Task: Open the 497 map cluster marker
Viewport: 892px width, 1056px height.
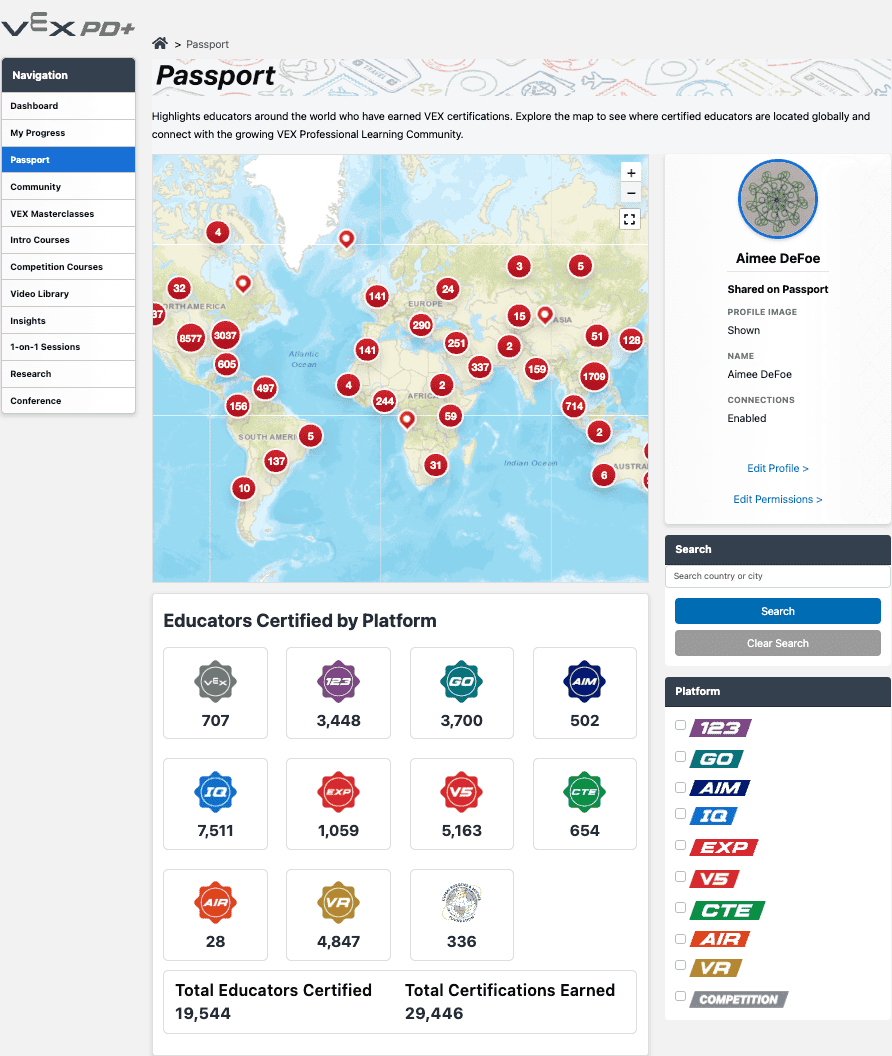Action: (x=265, y=388)
